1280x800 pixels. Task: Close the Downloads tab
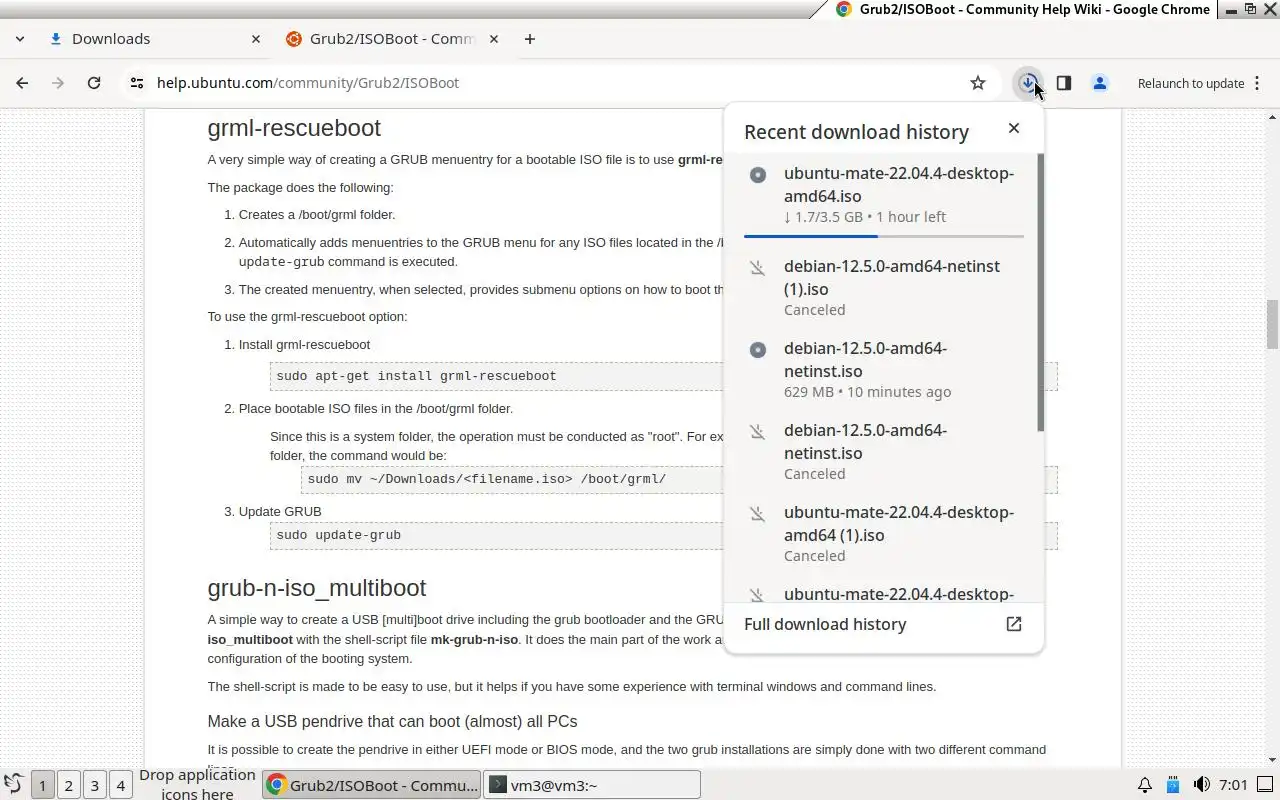coord(256,39)
